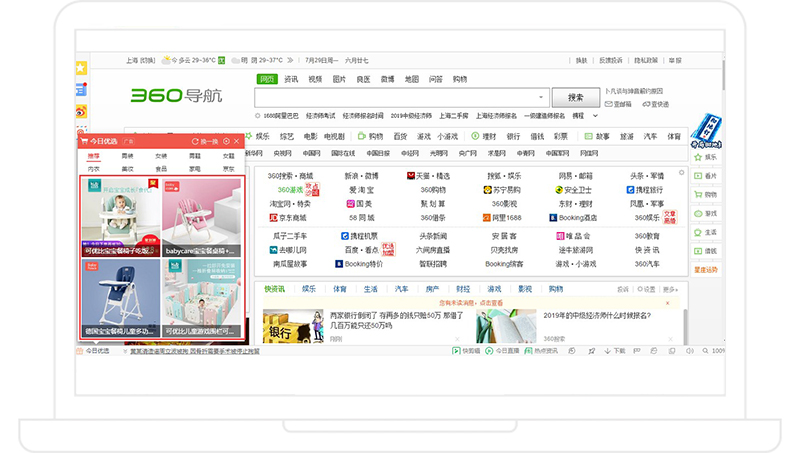The width and height of the screenshot is (800, 453).
Task: Open the 隐私政策 link
Action: coord(646,60)
